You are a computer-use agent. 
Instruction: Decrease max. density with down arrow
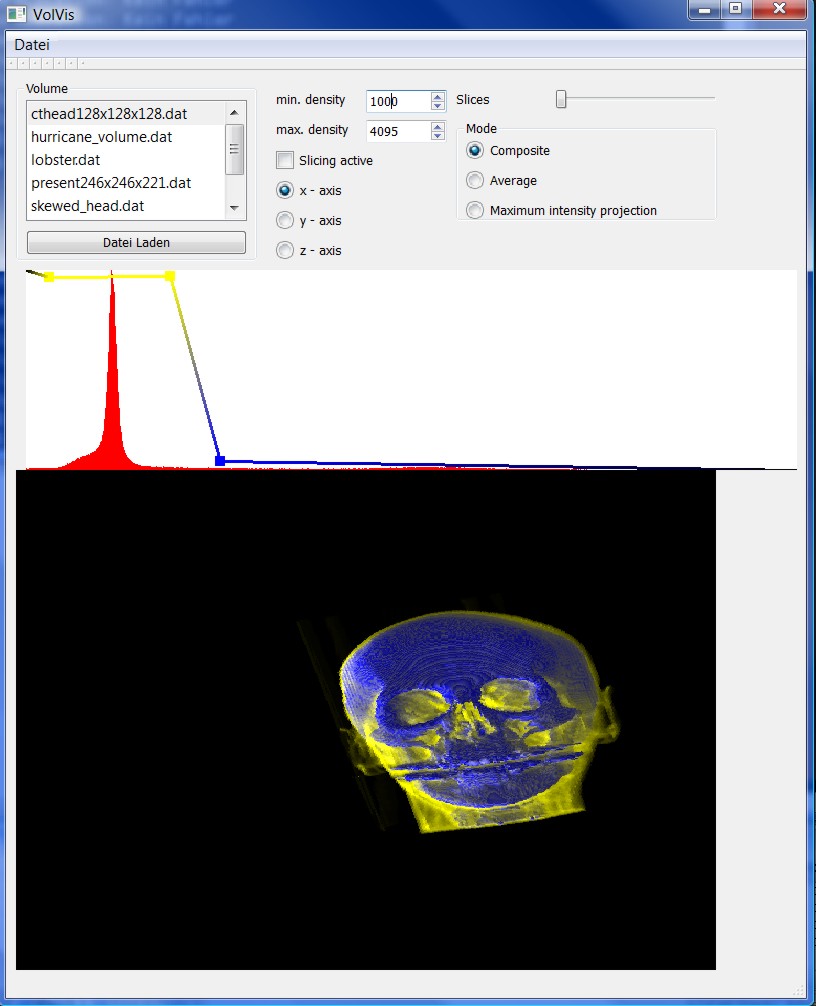pyautogui.click(x=438, y=136)
